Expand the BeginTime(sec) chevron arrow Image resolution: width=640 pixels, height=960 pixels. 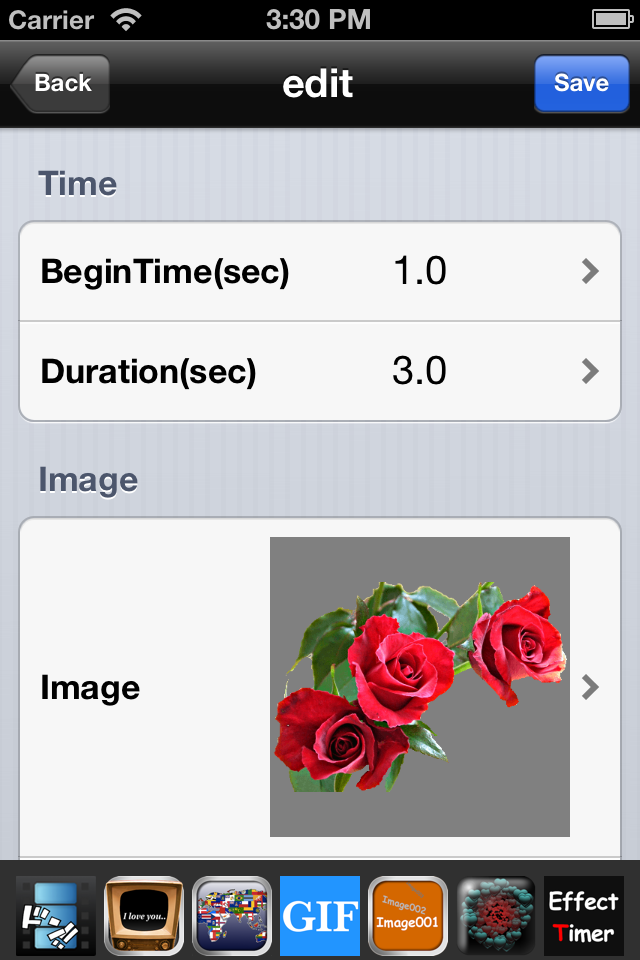pos(590,271)
